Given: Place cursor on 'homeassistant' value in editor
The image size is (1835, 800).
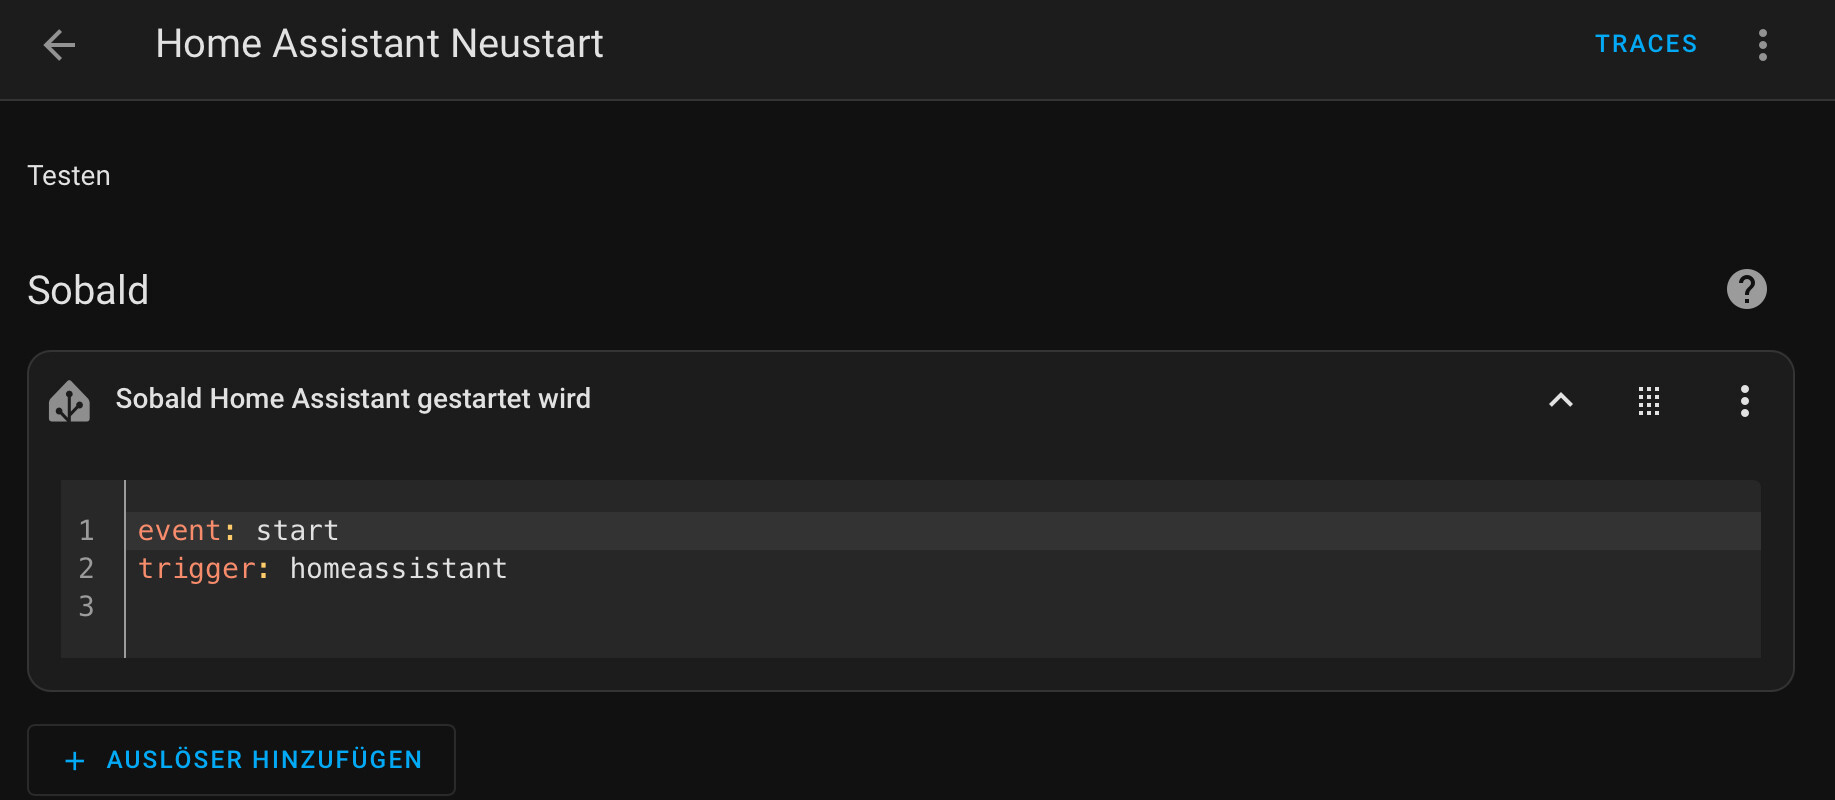Looking at the screenshot, I should tap(398, 569).
